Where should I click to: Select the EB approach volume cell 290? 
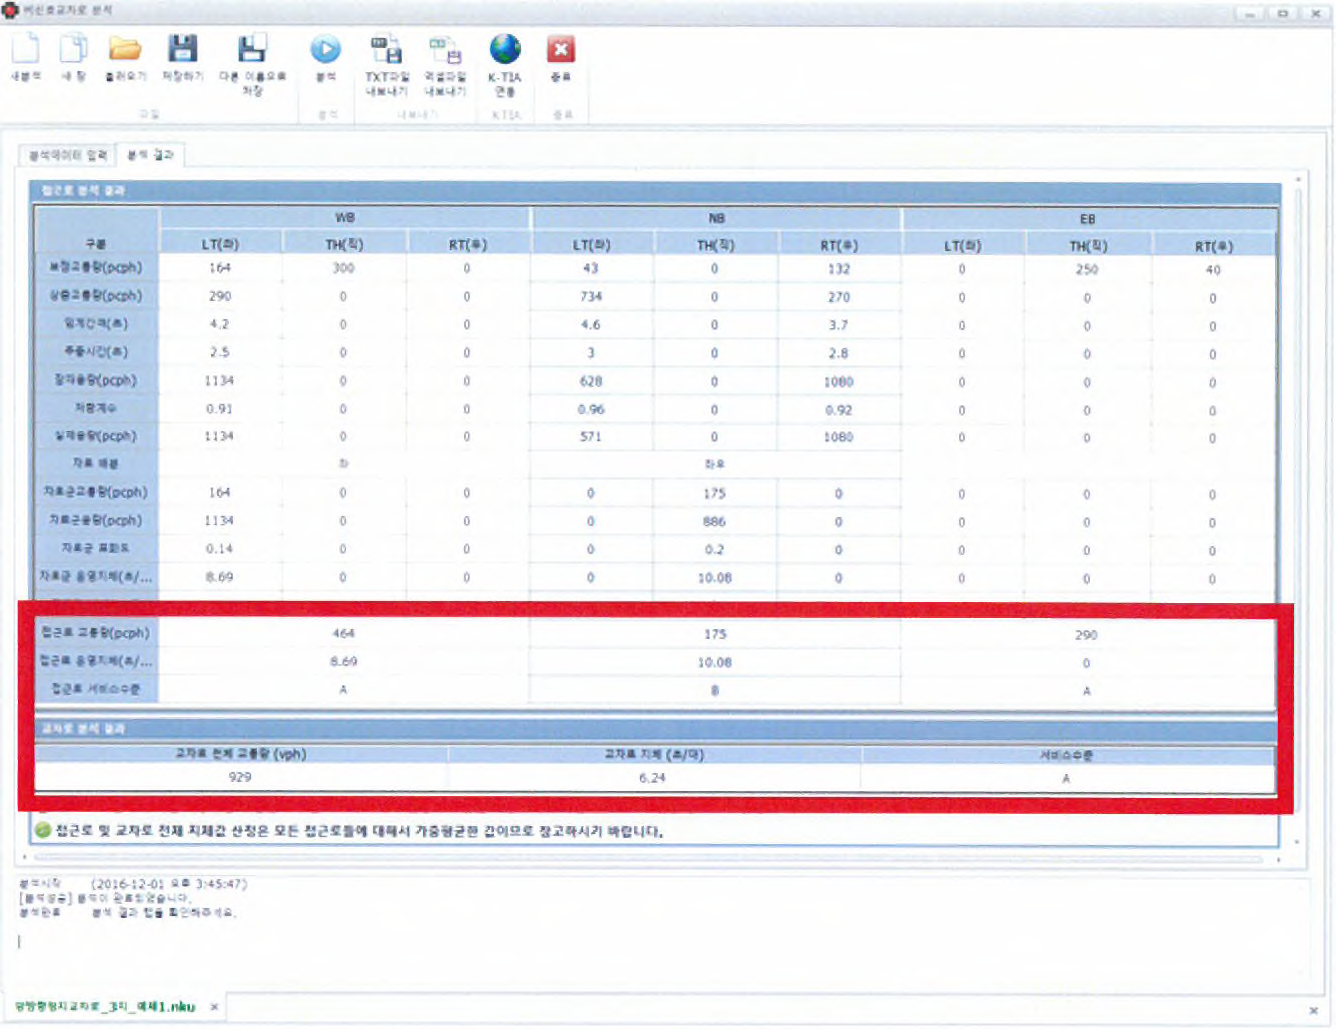(1087, 635)
